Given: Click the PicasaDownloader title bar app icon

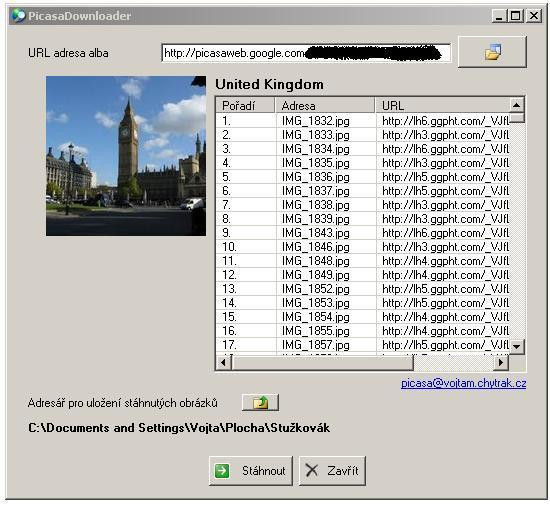Looking at the screenshot, I should coord(18,15).
